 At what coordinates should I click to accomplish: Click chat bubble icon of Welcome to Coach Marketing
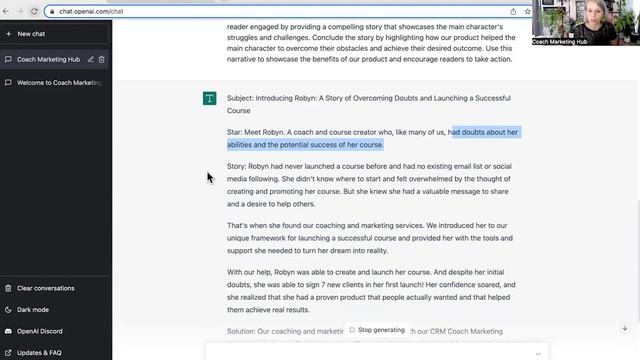click(x=8, y=83)
